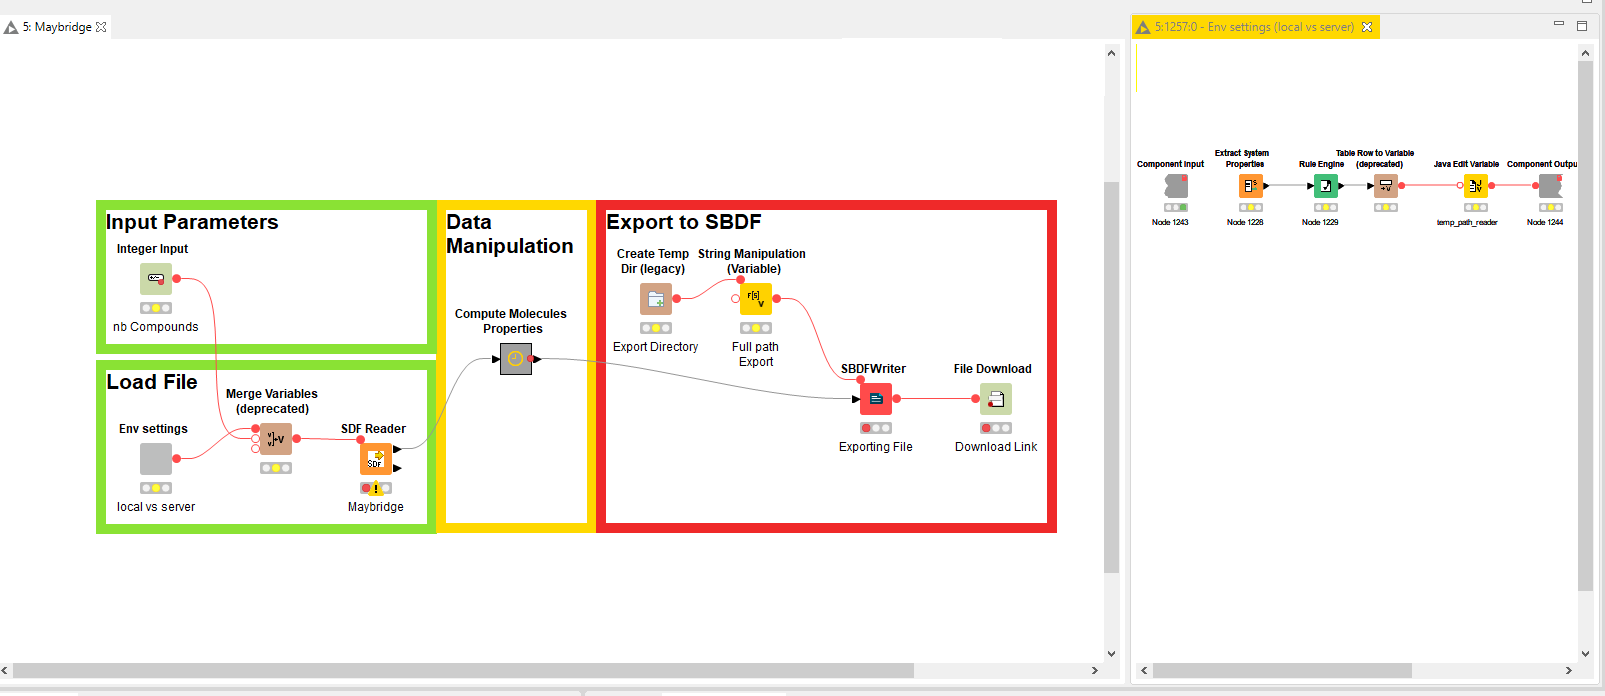Screen dimensions: 1605x696
Task: Click status indicator under String Manipulation node
Action: click(x=756, y=328)
